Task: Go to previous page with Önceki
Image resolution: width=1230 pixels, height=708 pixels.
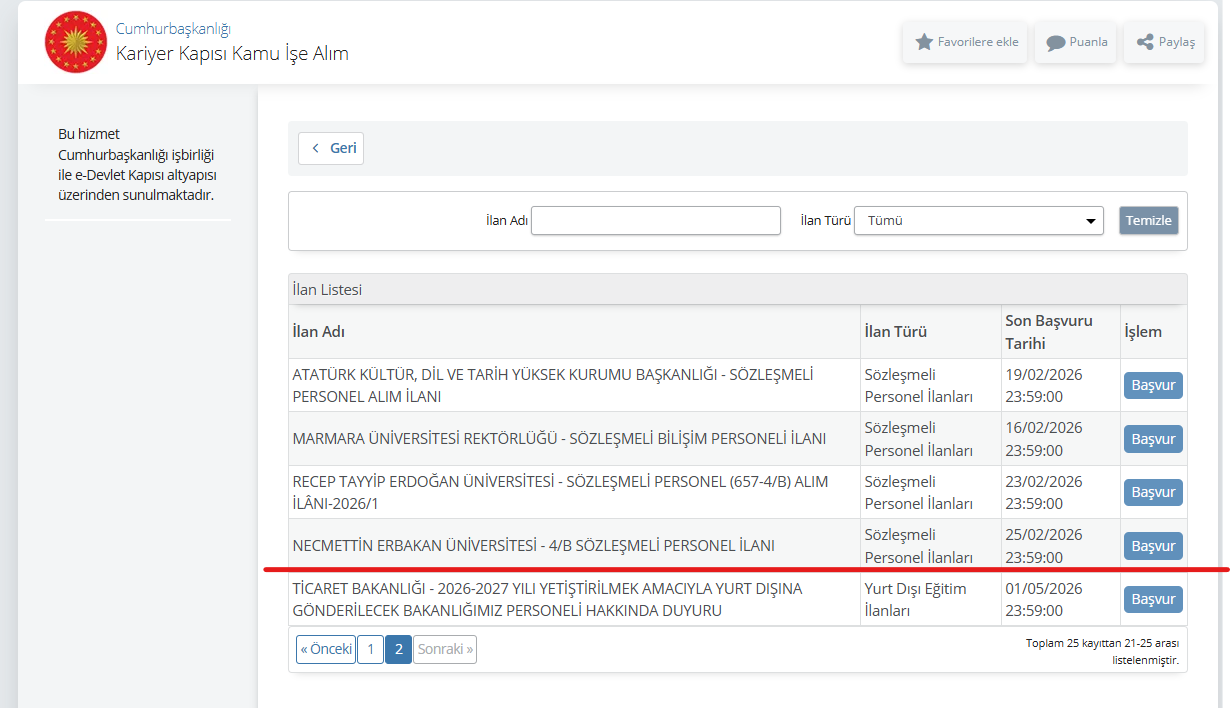Action: [326, 649]
